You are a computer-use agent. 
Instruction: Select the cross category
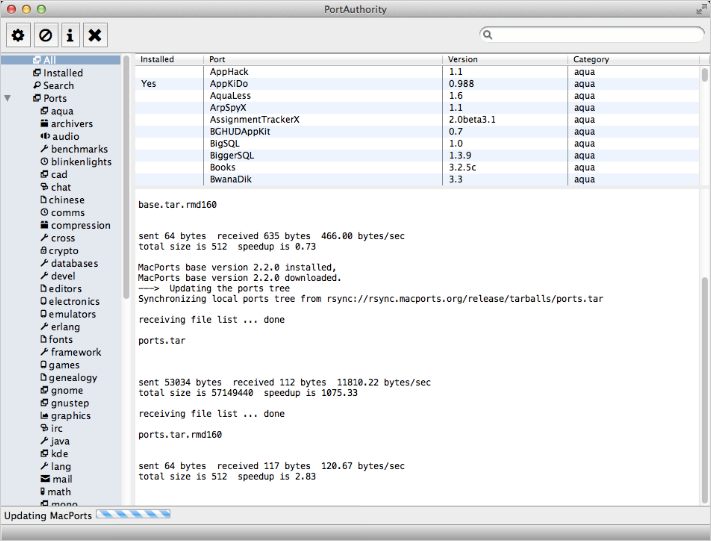[58, 238]
